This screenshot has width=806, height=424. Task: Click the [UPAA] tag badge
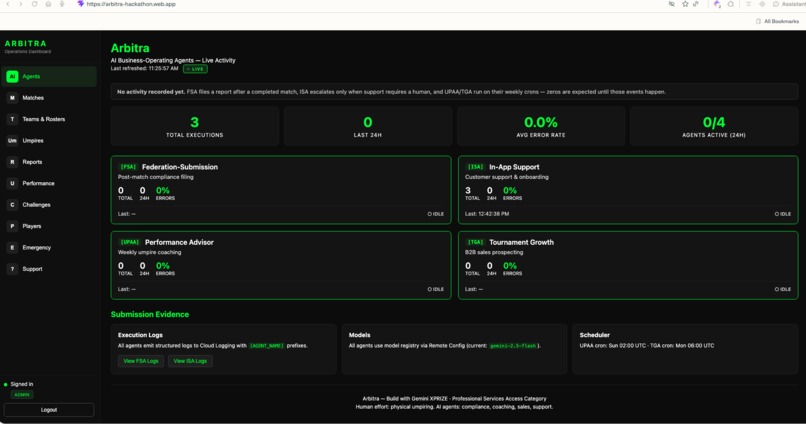130,243
